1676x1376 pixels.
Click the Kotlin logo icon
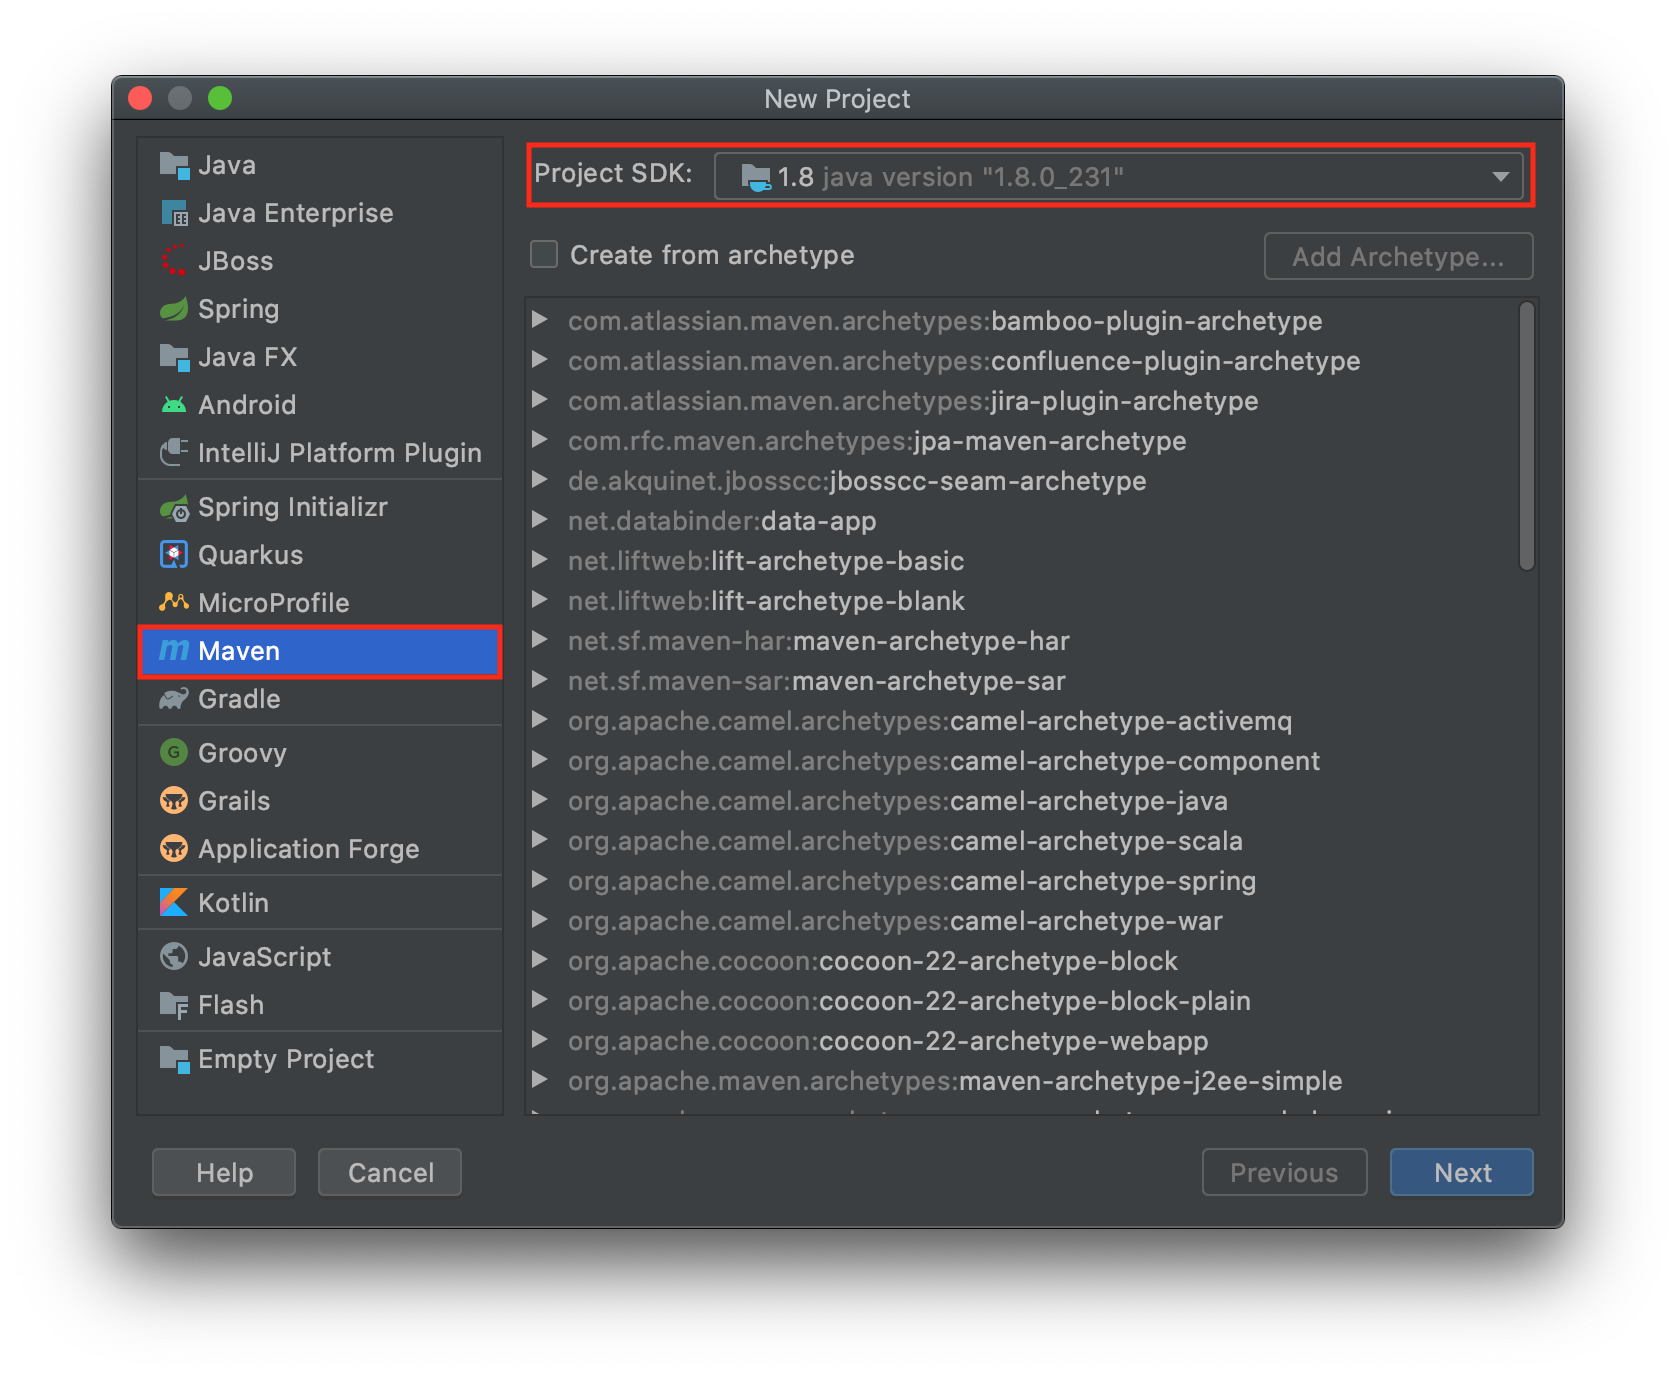click(x=174, y=903)
